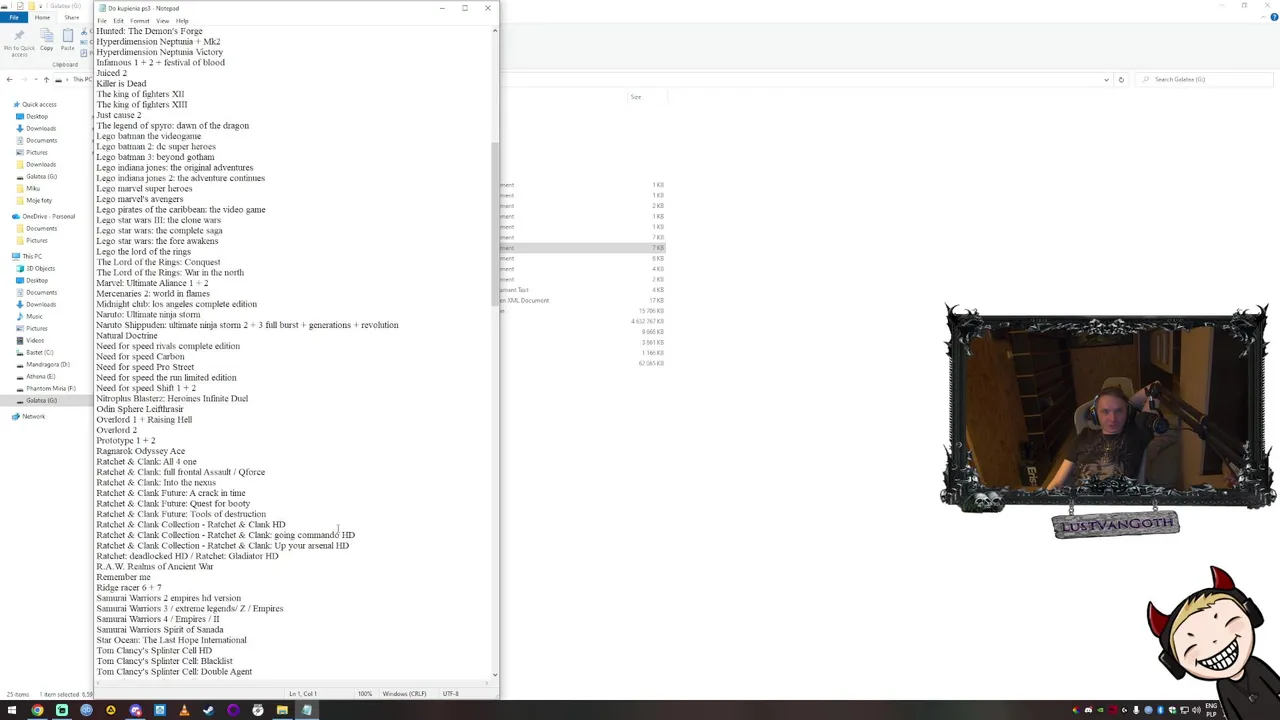The width and height of the screenshot is (1280, 720).
Task: Open the Edit menu in Notepad
Action: 118,21
